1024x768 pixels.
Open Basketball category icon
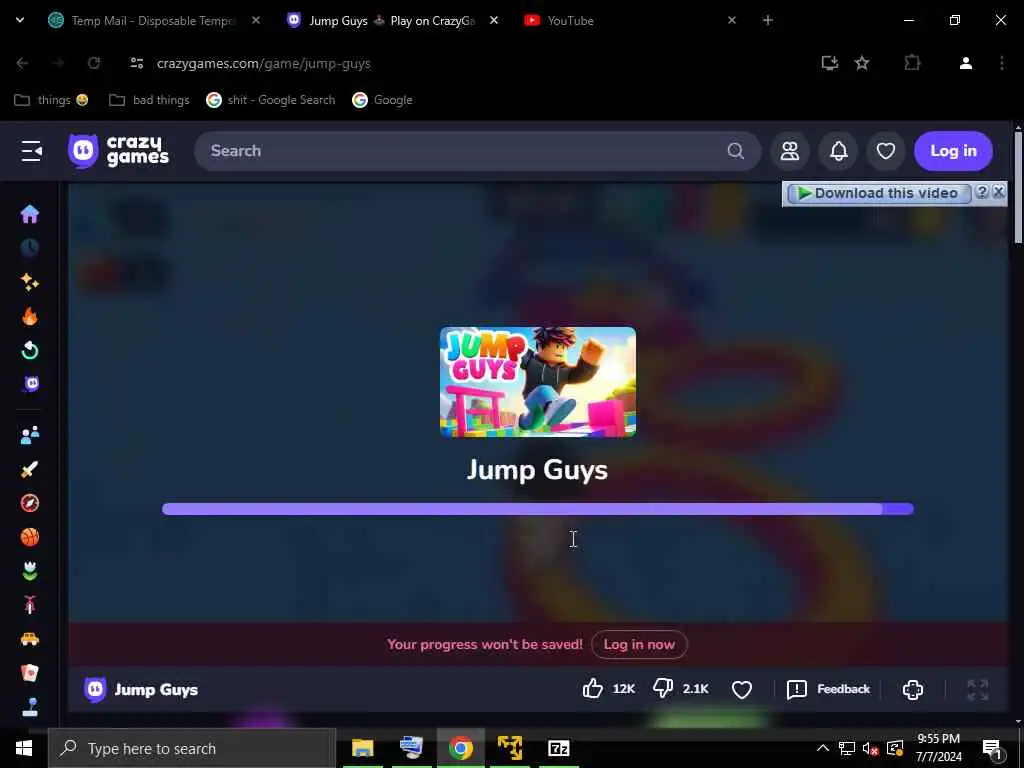[x=30, y=537]
